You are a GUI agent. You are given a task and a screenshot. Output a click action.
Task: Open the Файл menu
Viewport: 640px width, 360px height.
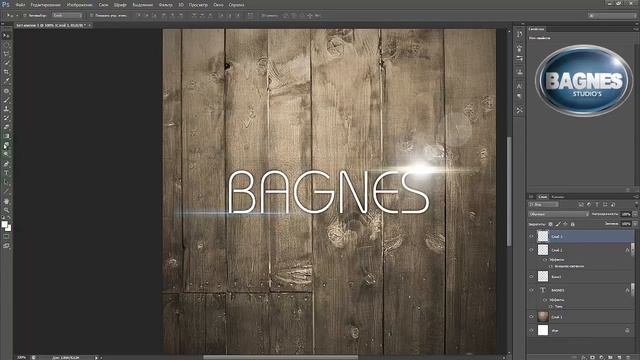[20, 5]
